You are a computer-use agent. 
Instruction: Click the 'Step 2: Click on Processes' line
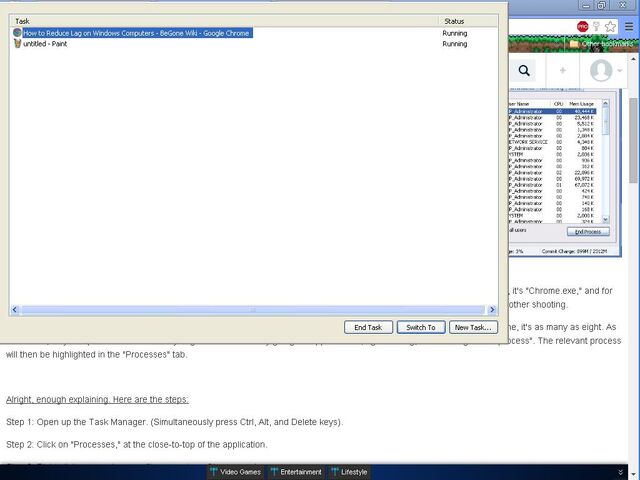coord(137,444)
